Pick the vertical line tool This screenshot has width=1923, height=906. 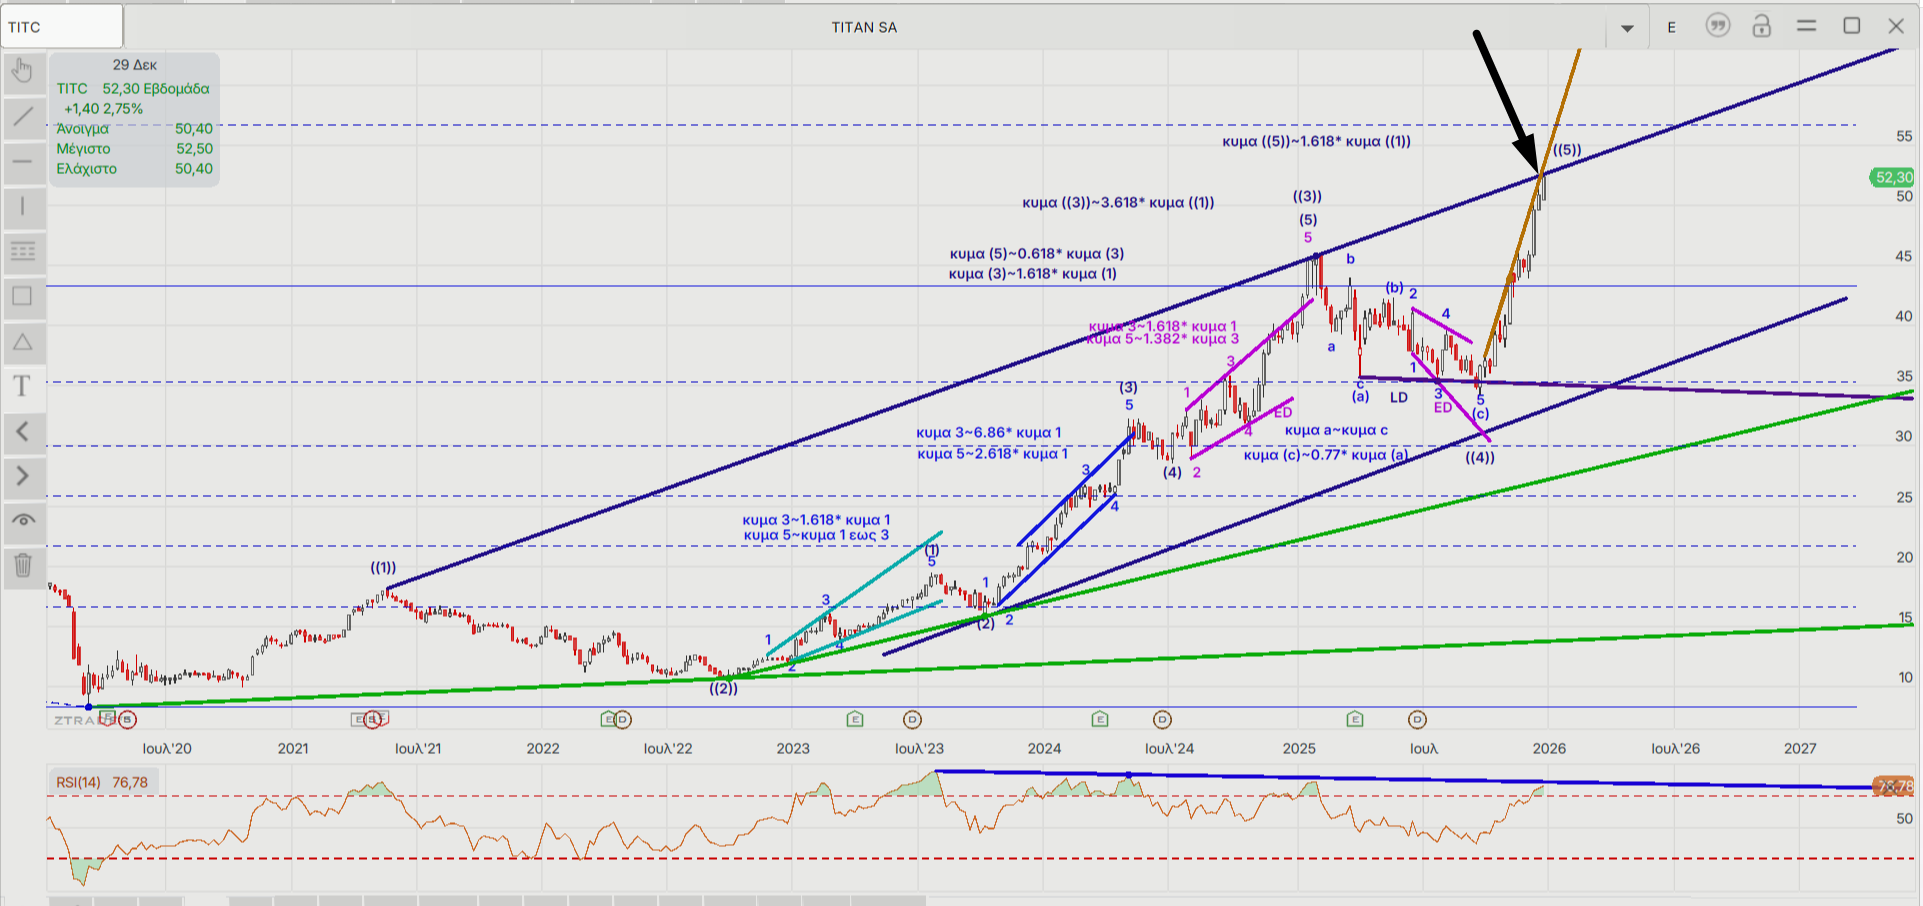tap(23, 207)
